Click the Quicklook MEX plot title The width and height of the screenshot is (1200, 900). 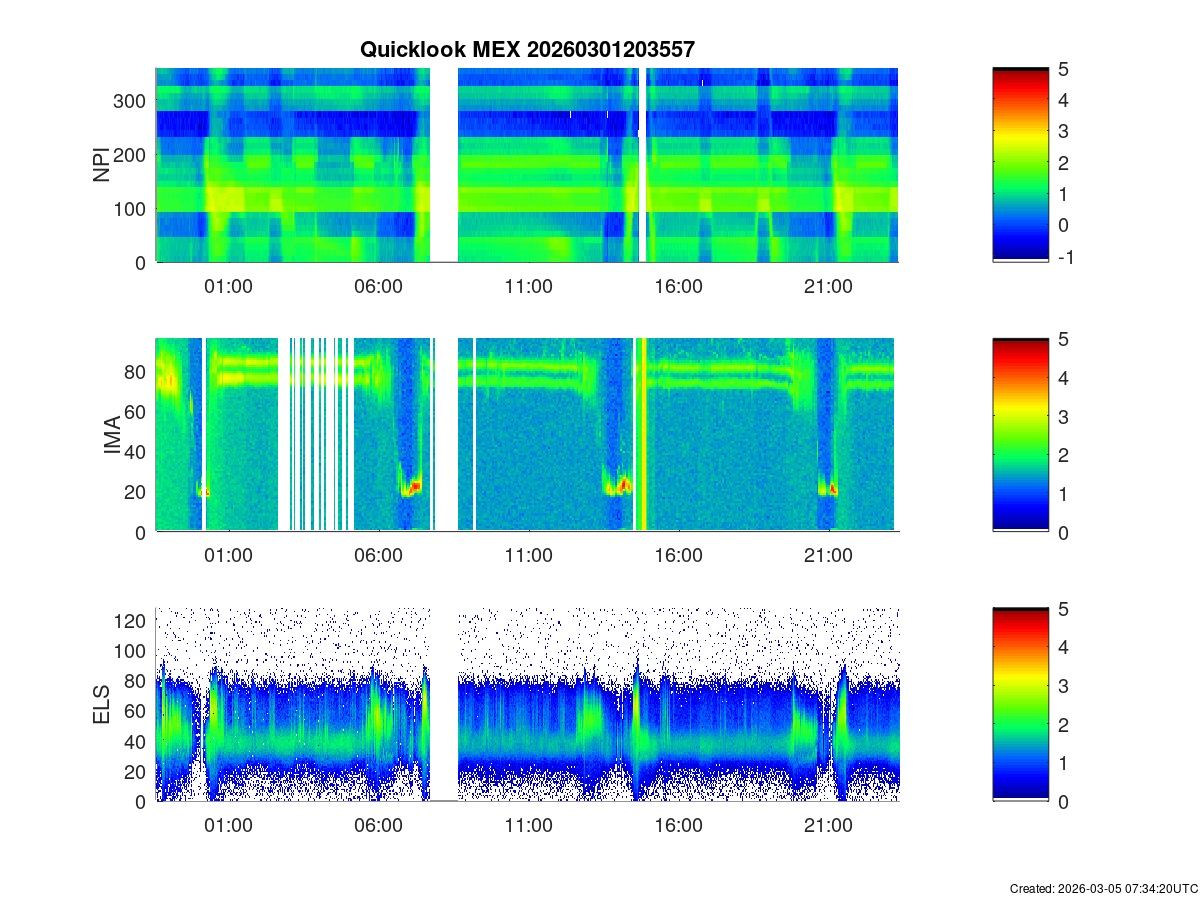527,49
